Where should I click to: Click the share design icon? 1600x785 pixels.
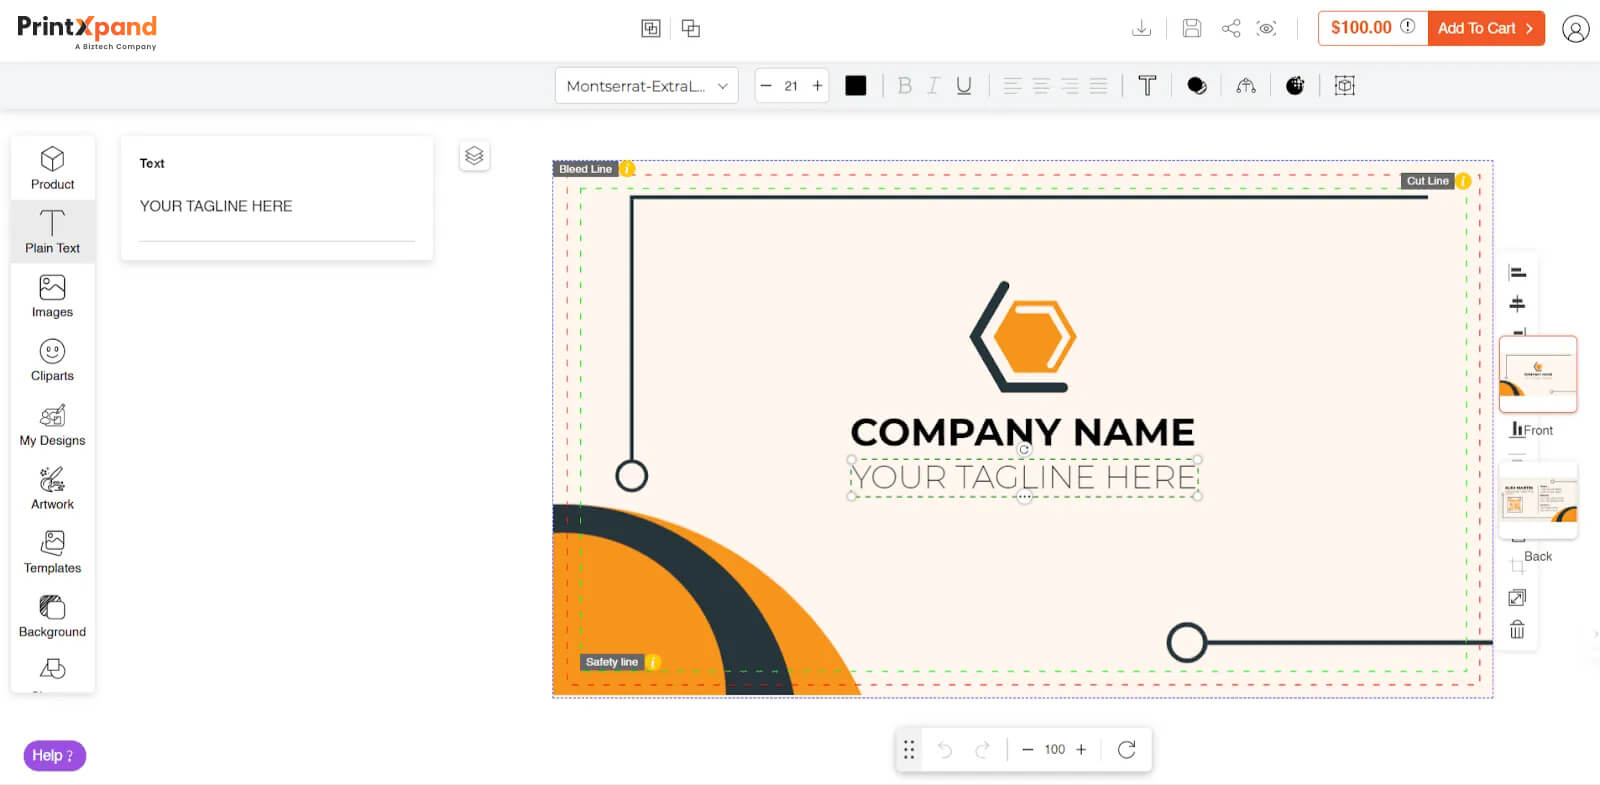point(1231,28)
